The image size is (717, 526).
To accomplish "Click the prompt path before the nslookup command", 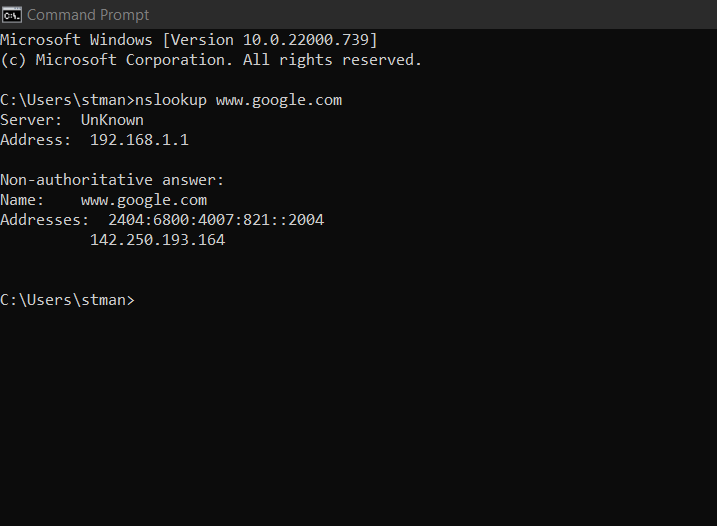I will click(67, 100).
